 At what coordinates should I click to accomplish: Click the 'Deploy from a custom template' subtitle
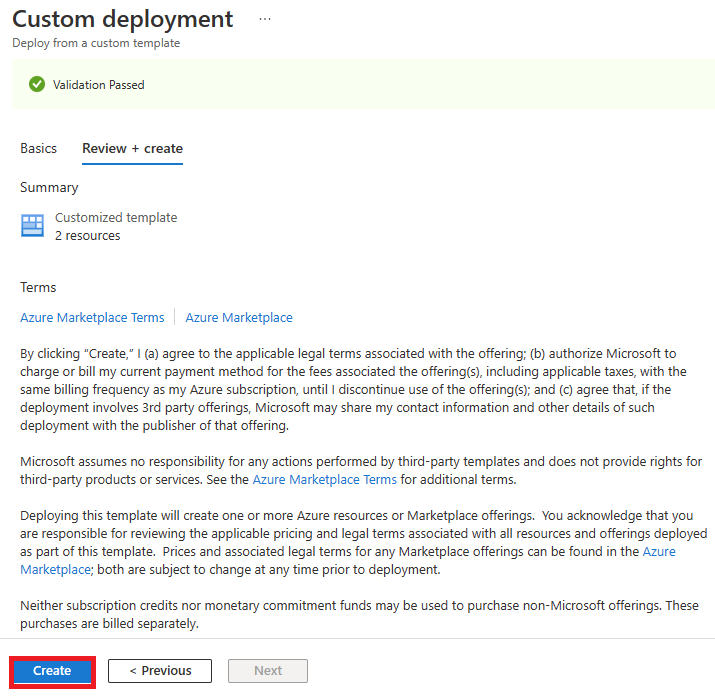click(x=96, y=43)
